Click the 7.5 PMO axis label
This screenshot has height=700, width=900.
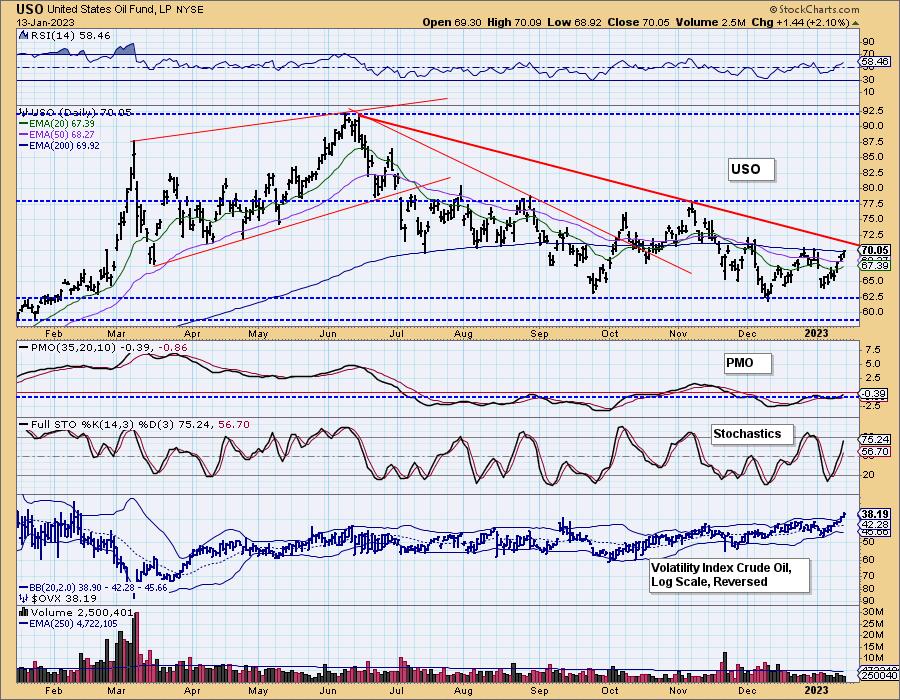872,349
